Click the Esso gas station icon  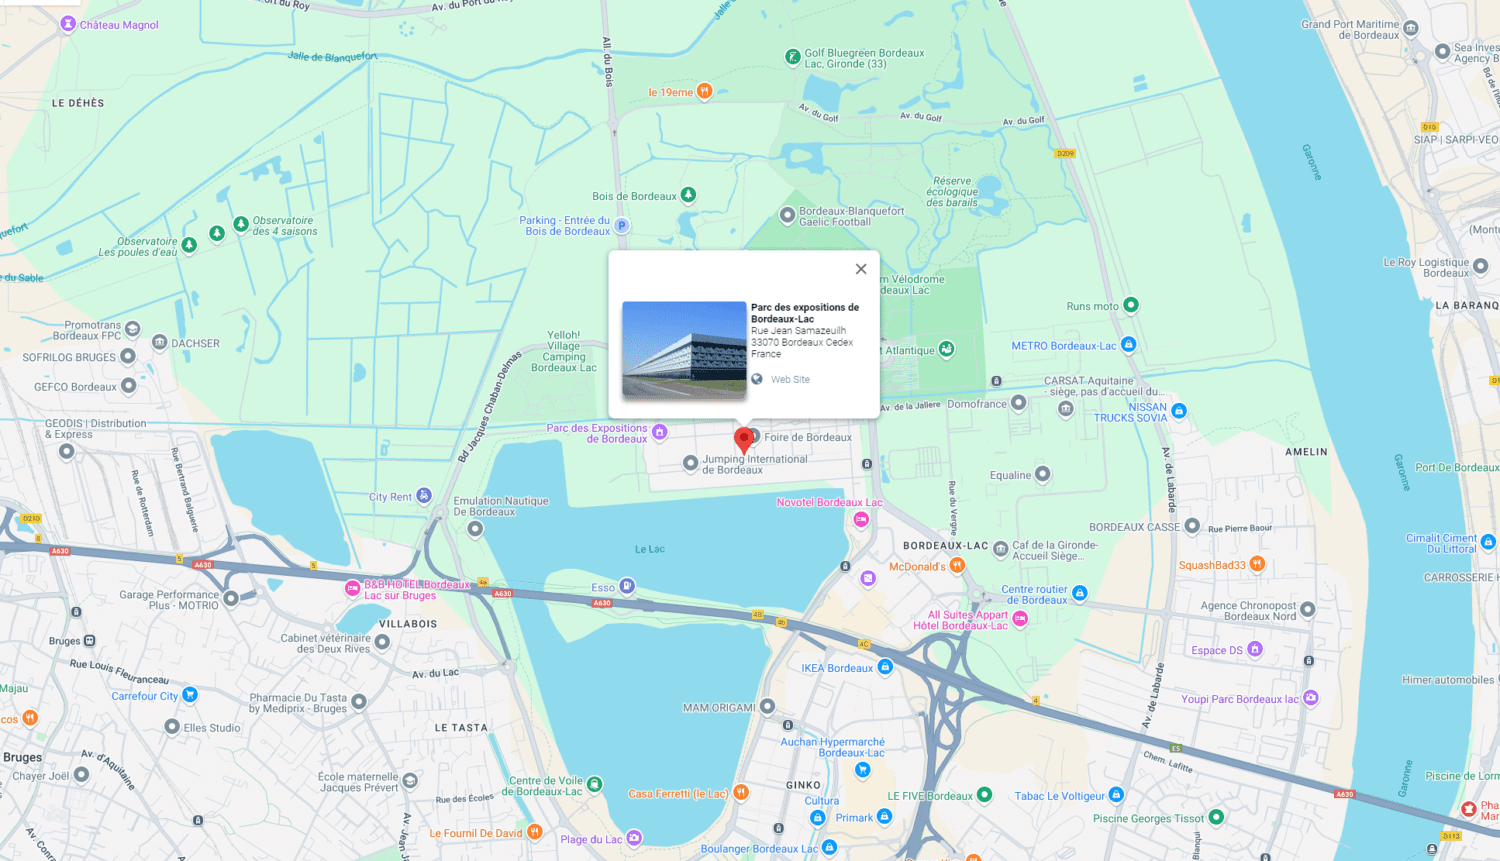click(x=627, y=586)
